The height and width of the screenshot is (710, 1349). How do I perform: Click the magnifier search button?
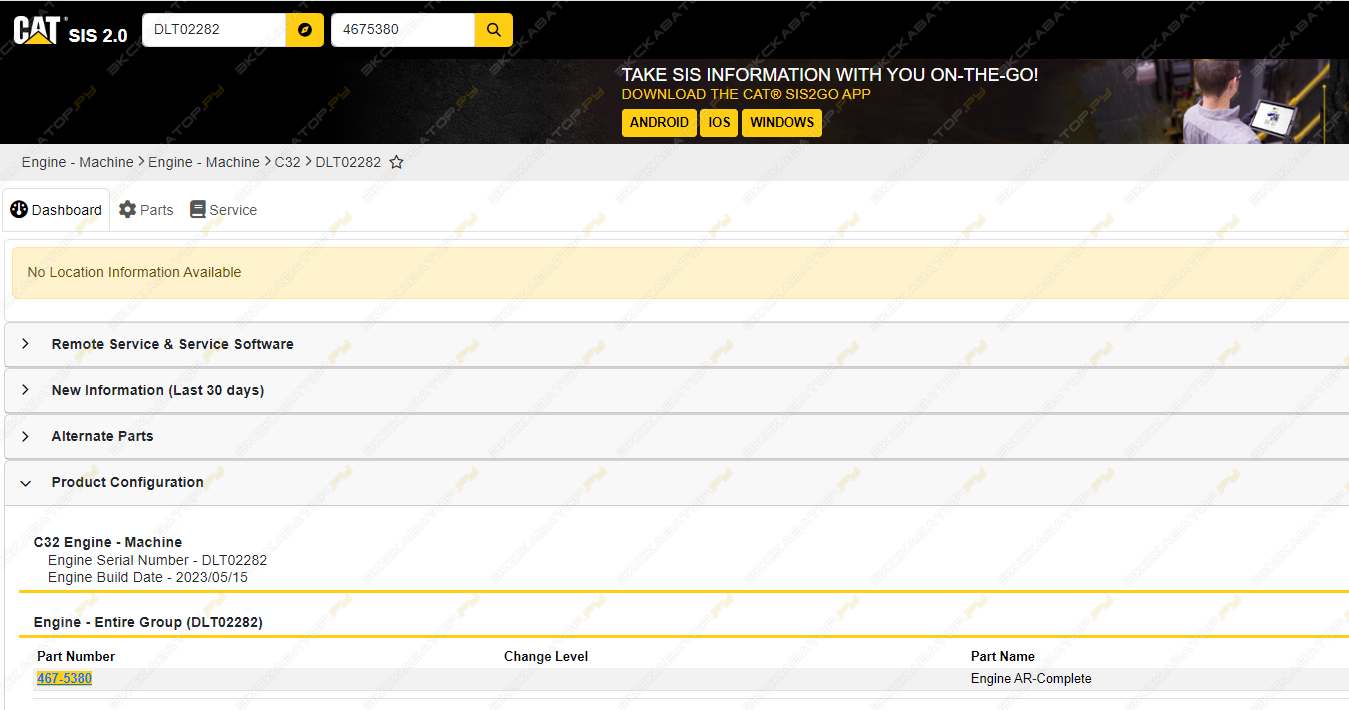pyautogui.click(x=493, y=30)
